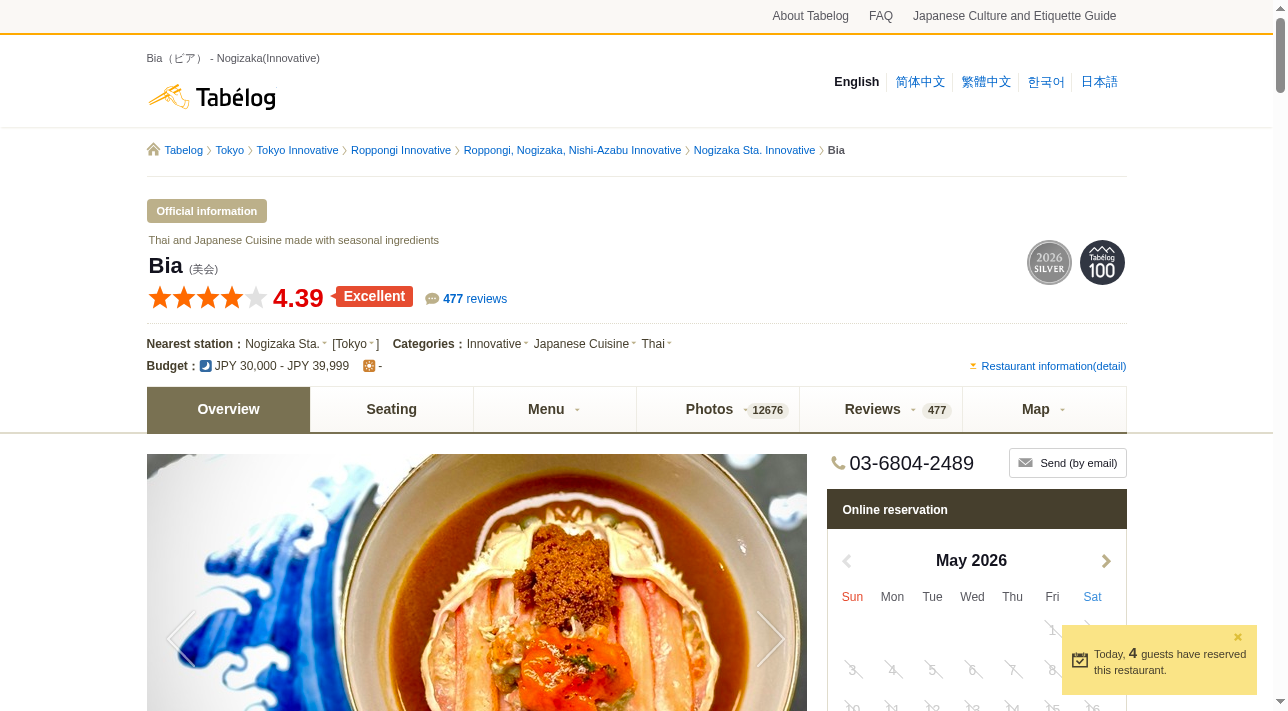
Task: Switch language to 简体中文
Action: click(920, 82)
